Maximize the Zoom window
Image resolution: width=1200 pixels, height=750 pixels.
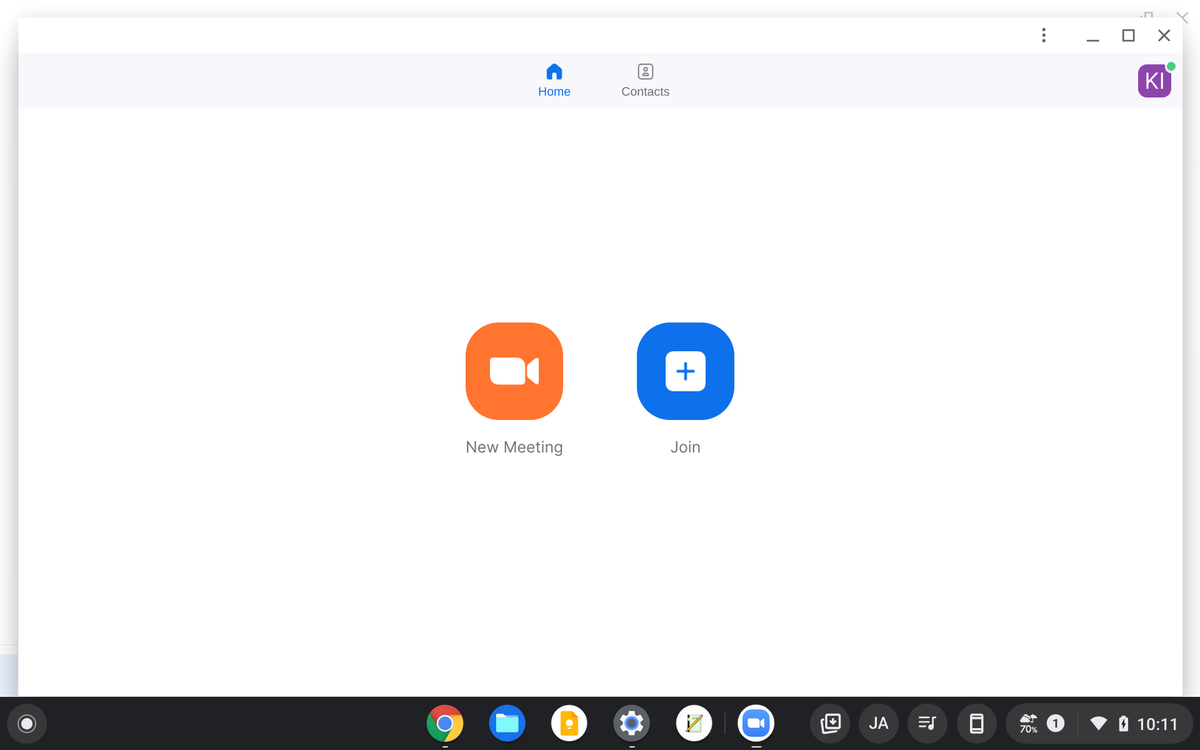point(1128,35)
